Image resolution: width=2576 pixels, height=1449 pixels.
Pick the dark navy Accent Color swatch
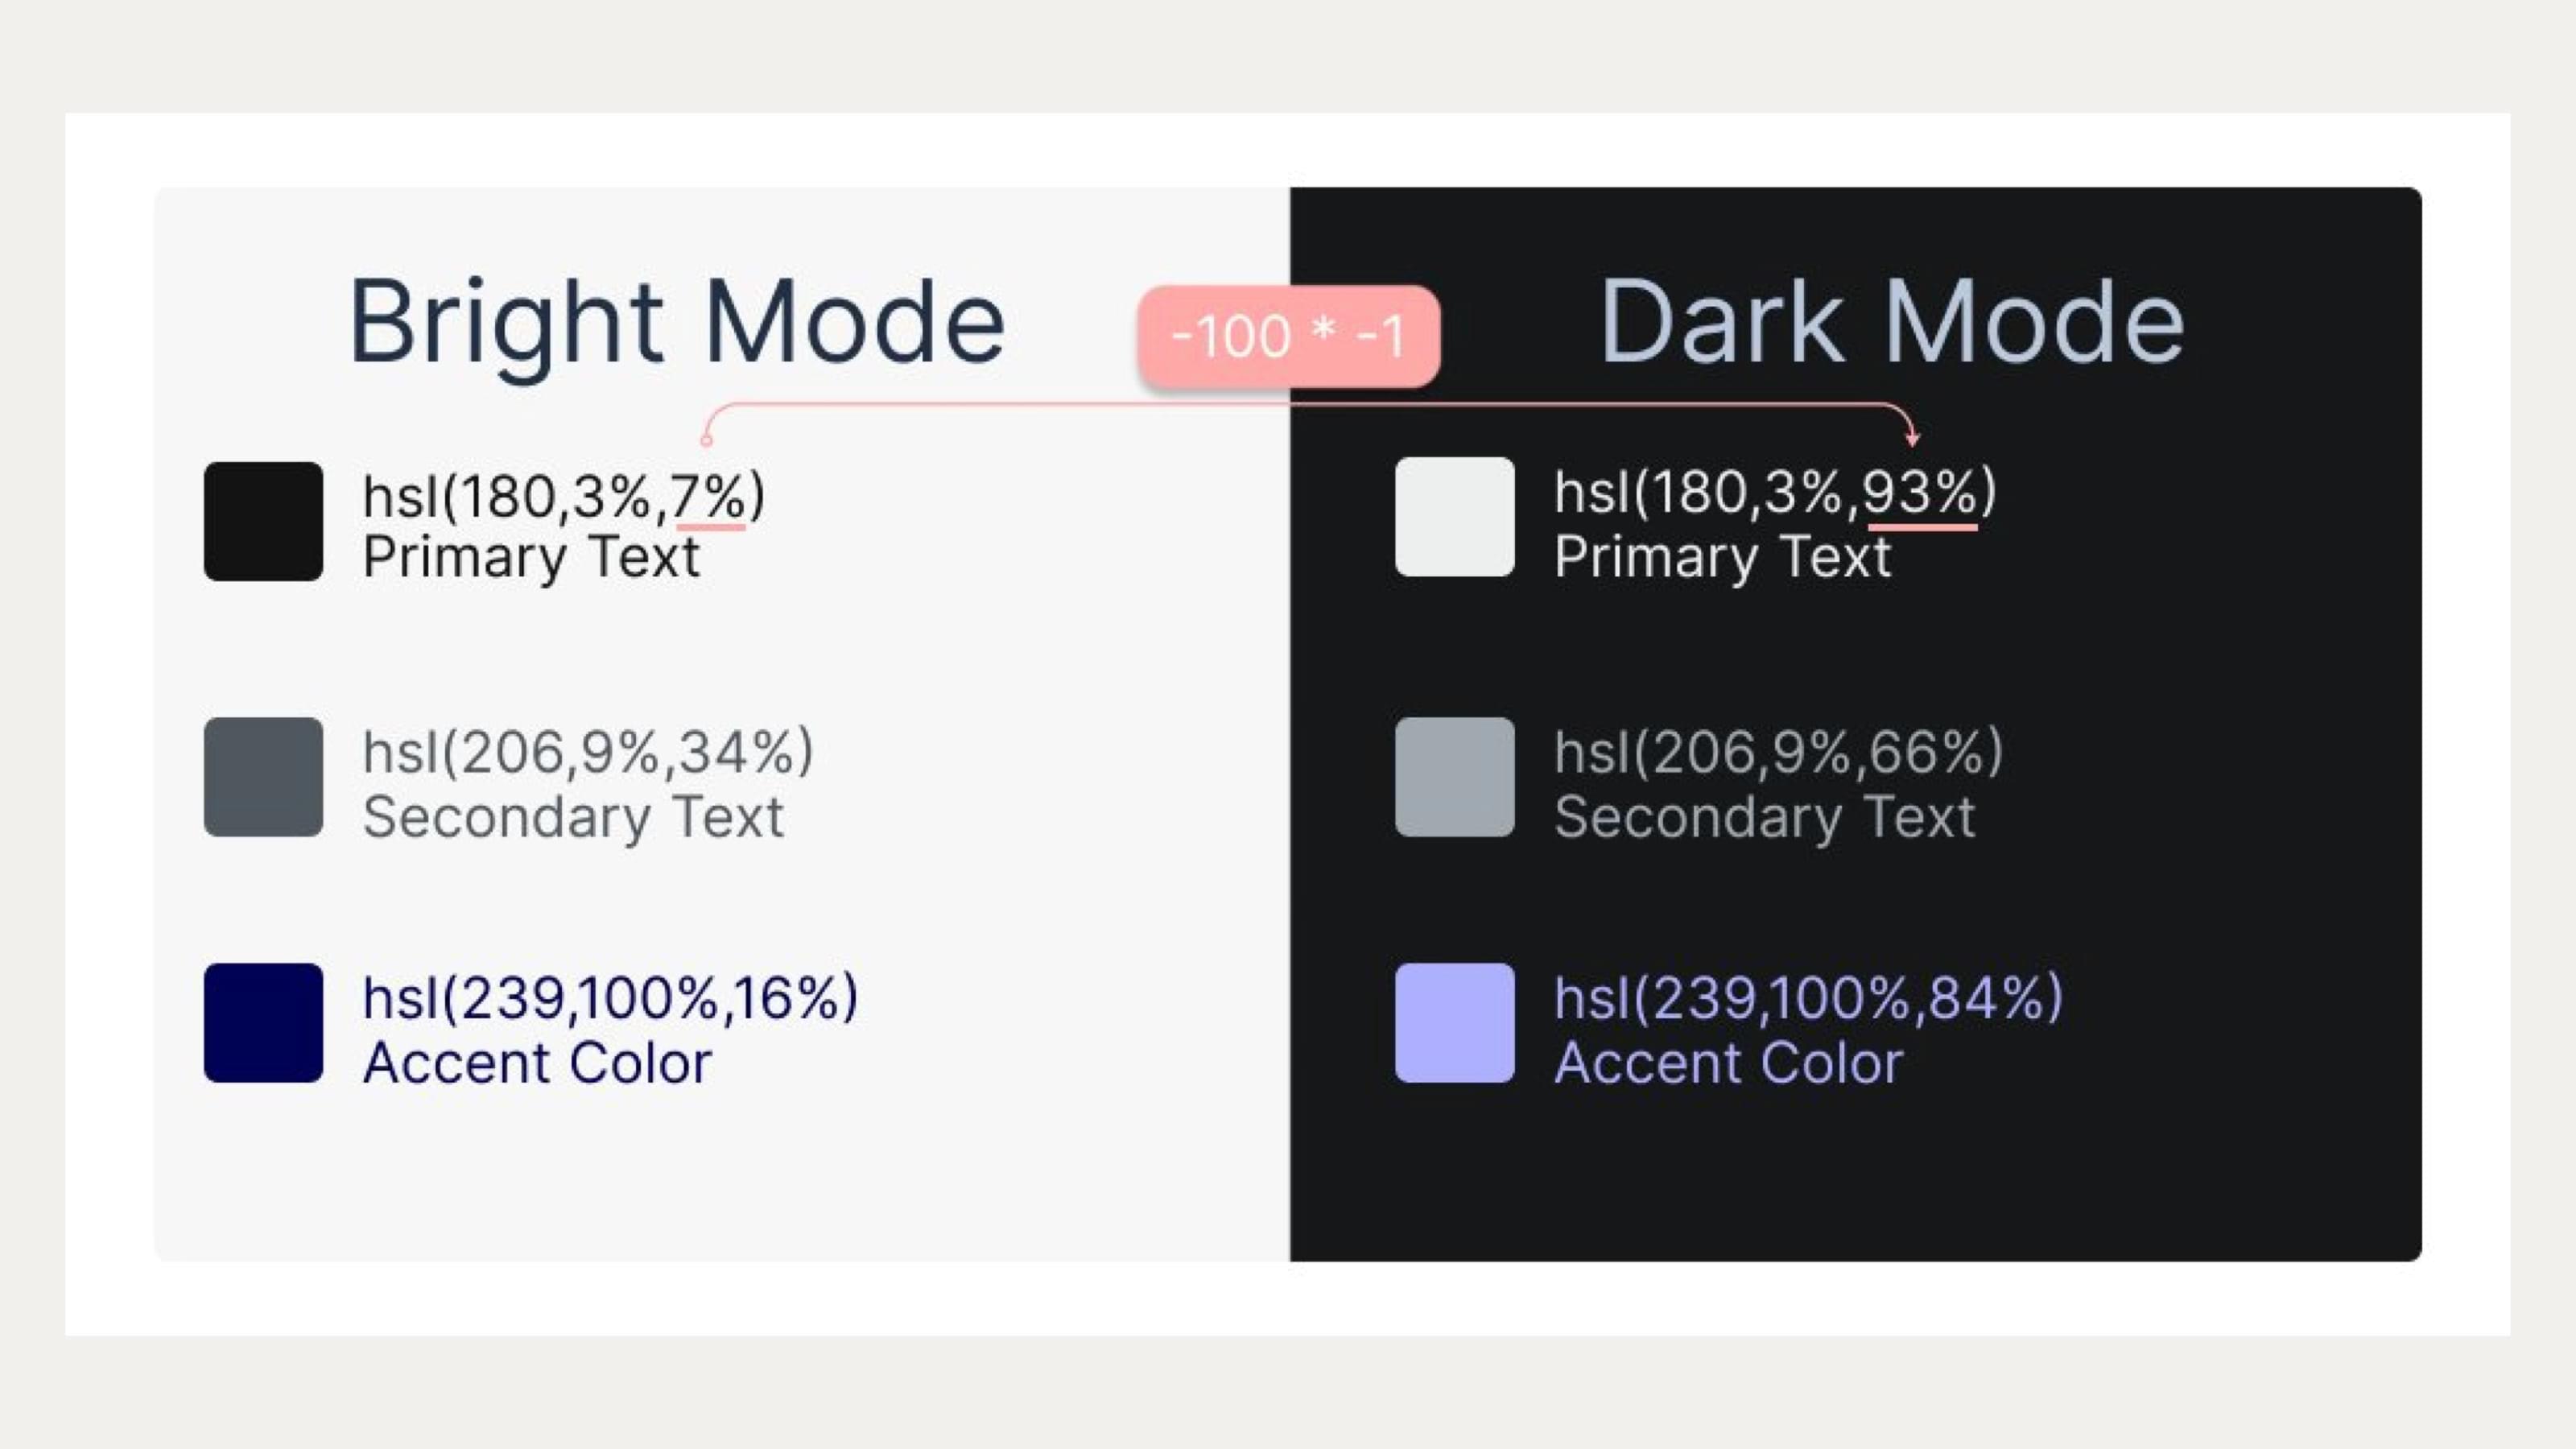click(x=263, y=1023)
